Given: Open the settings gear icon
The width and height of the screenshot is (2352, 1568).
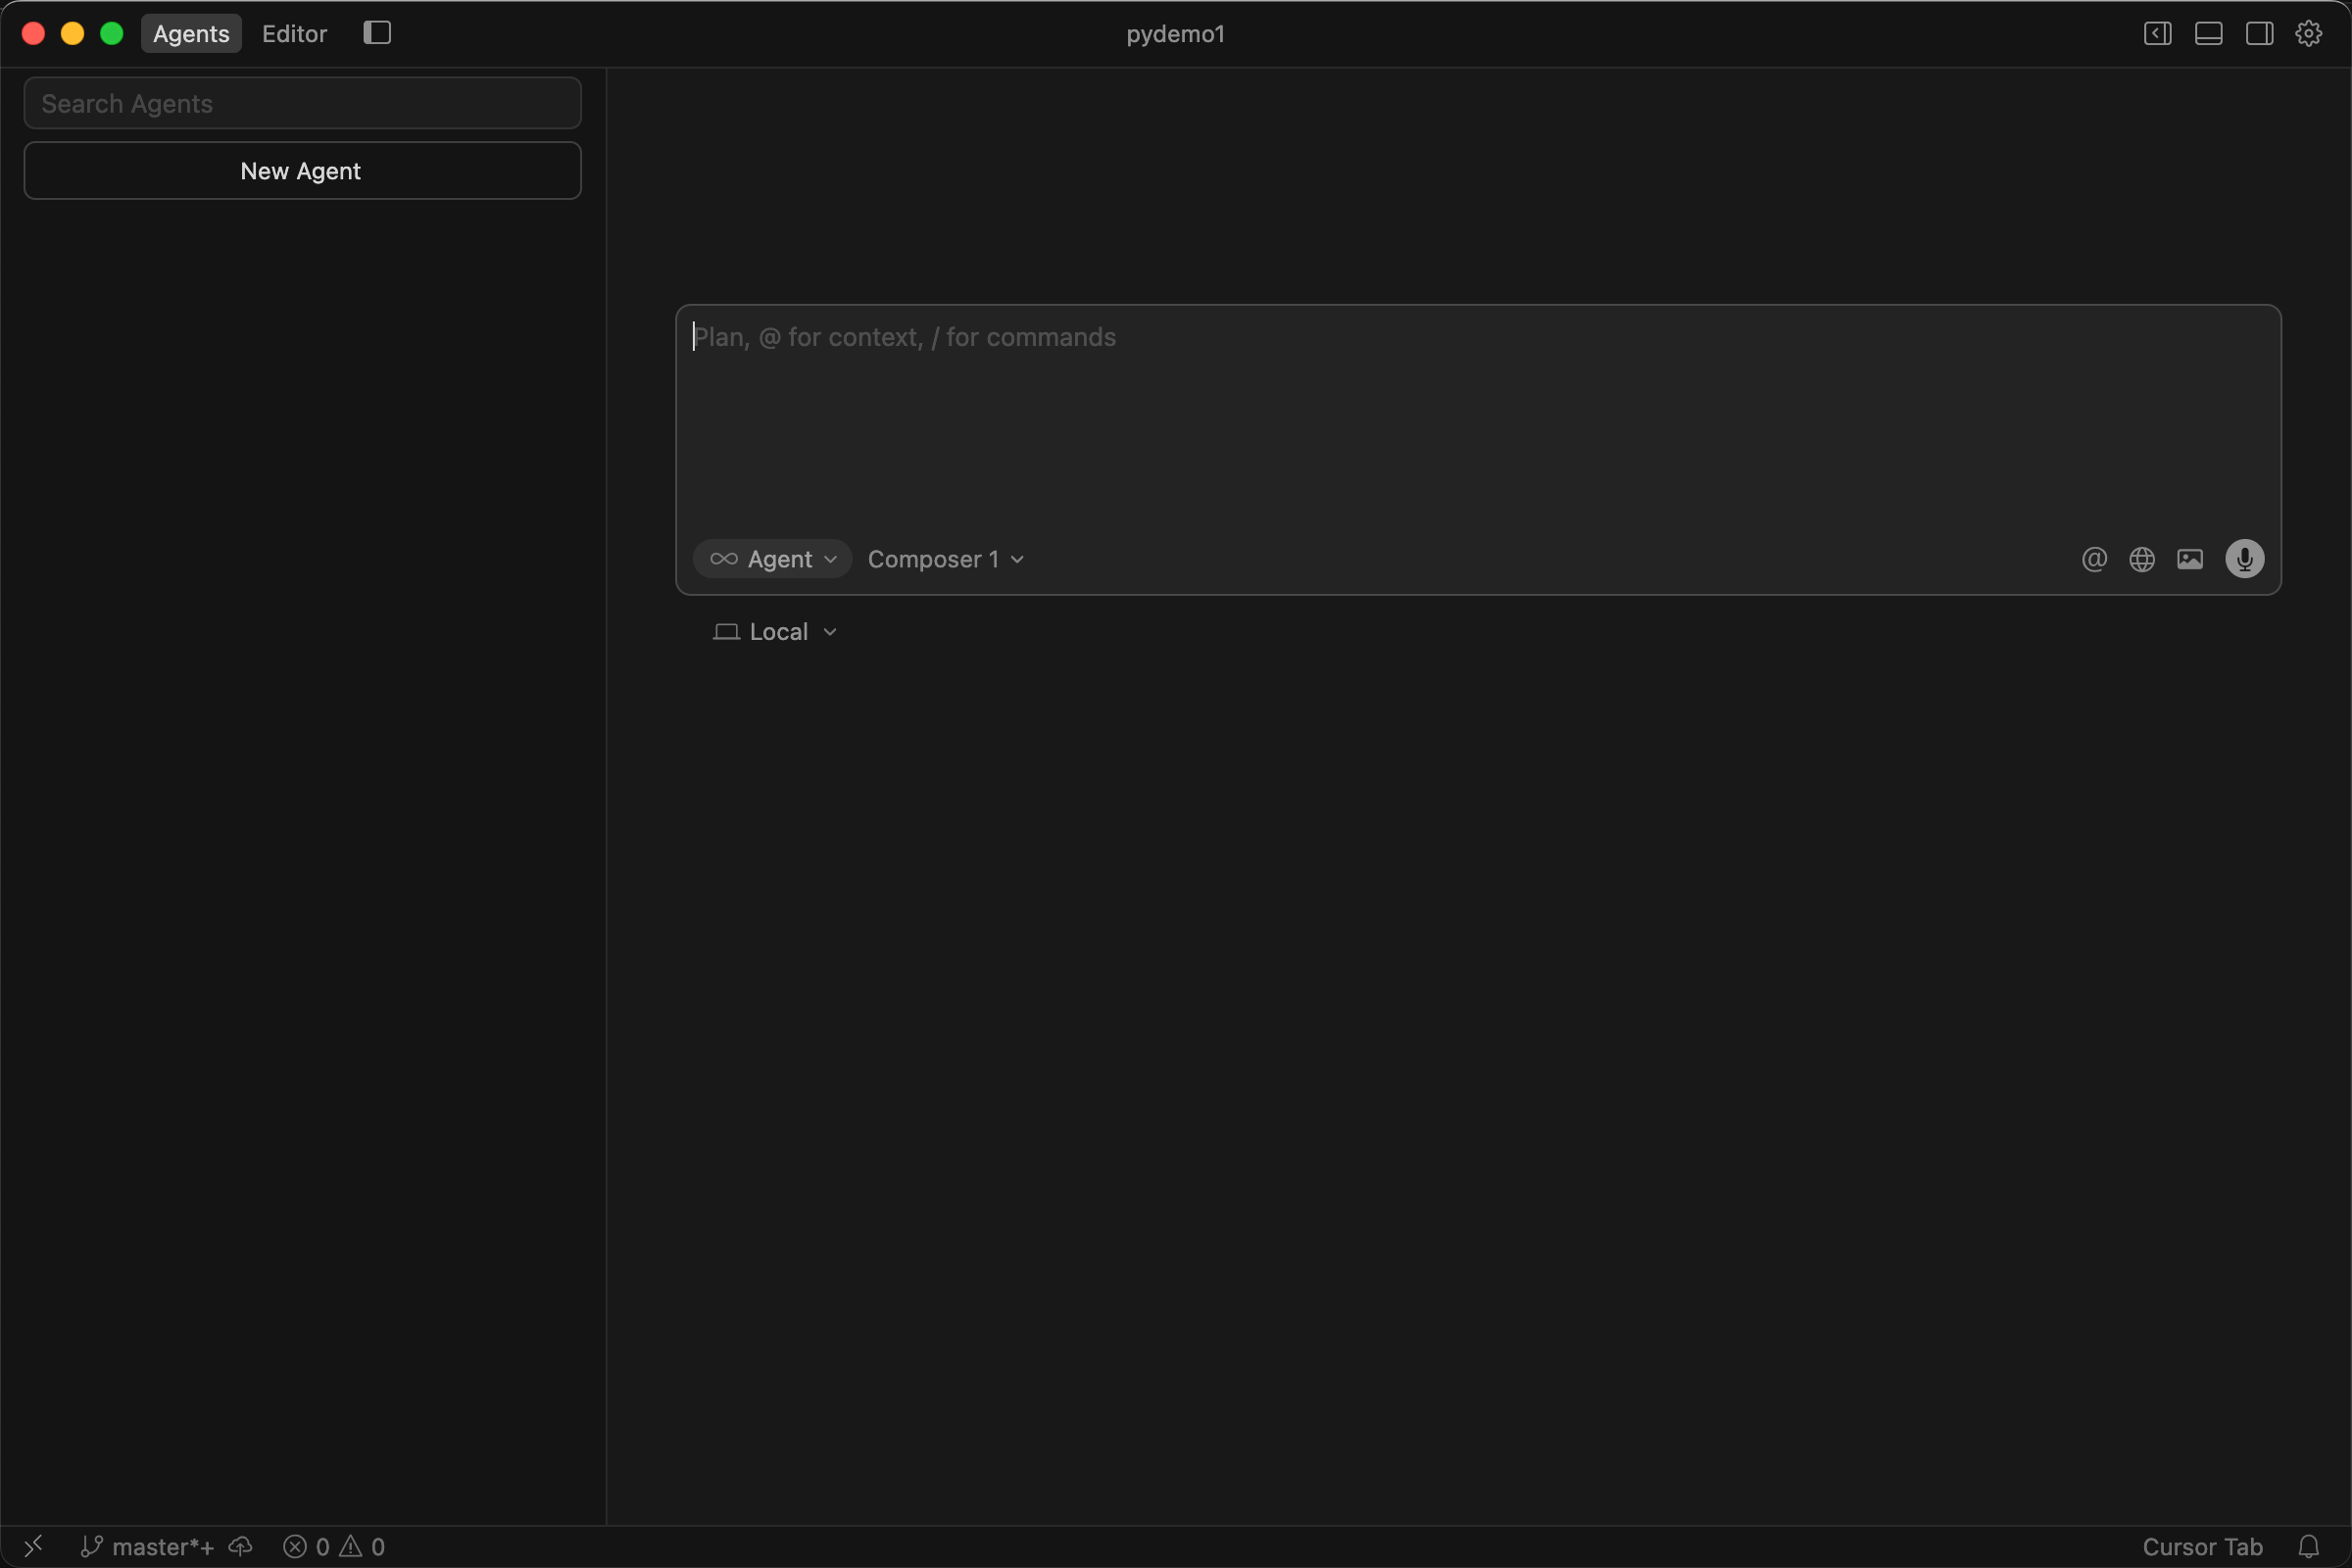Looking at the screenshot, I should pyautogui.click(x=2308, y=33).
